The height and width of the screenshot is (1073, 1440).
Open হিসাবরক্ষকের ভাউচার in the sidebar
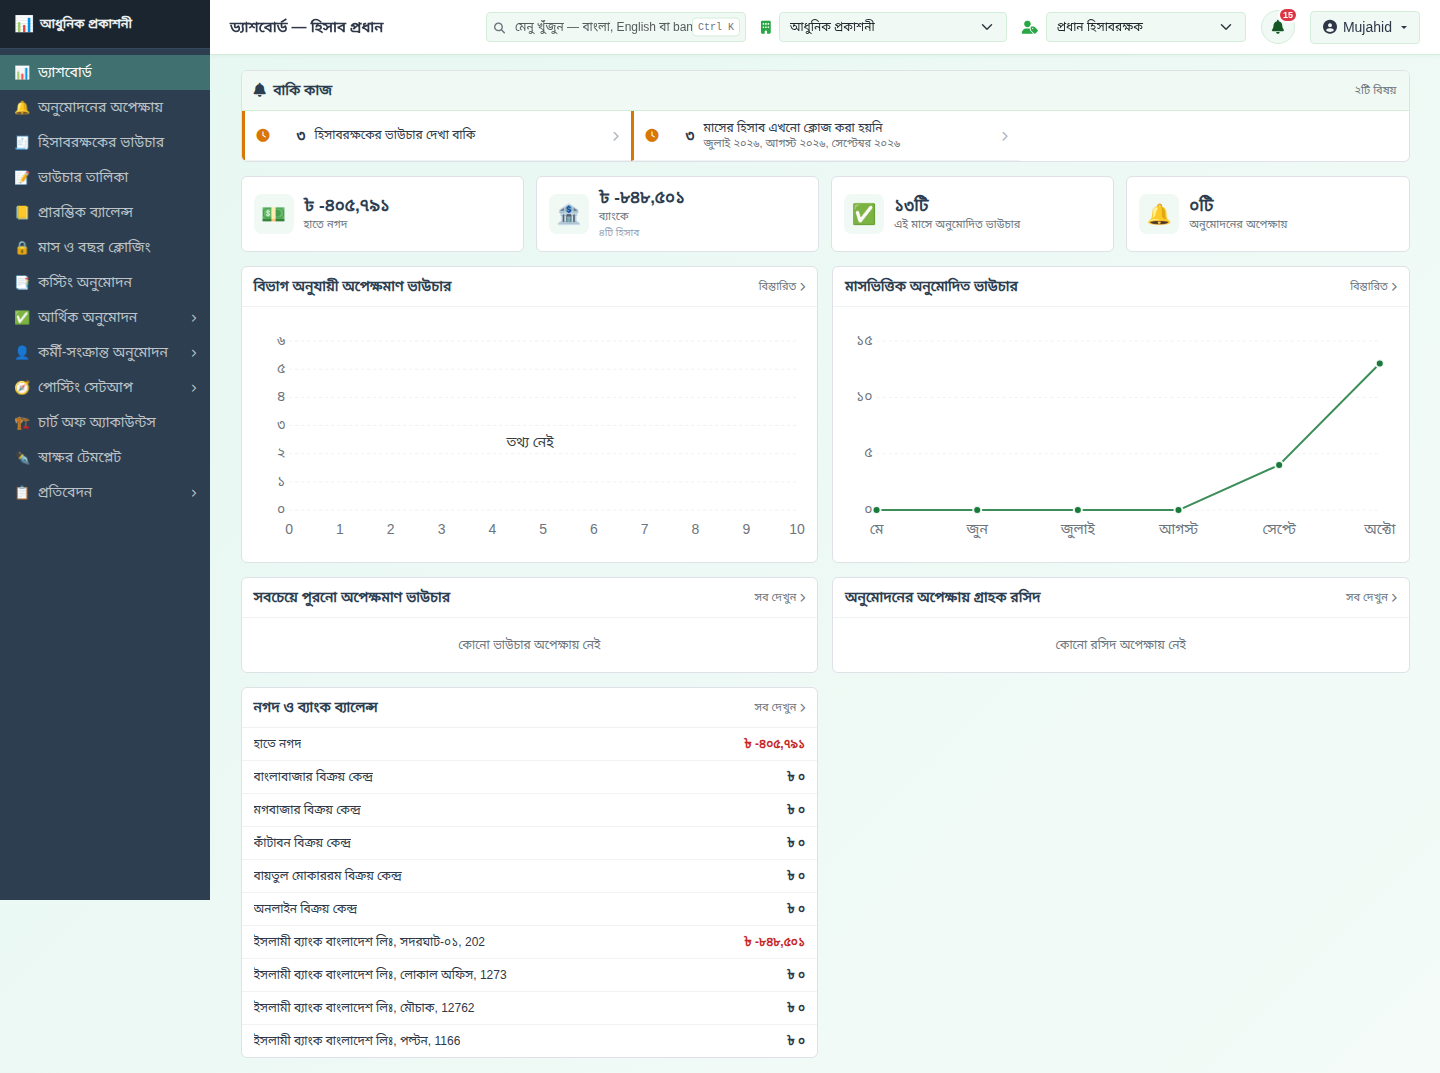pyautogui.click(x=105, y=142)
